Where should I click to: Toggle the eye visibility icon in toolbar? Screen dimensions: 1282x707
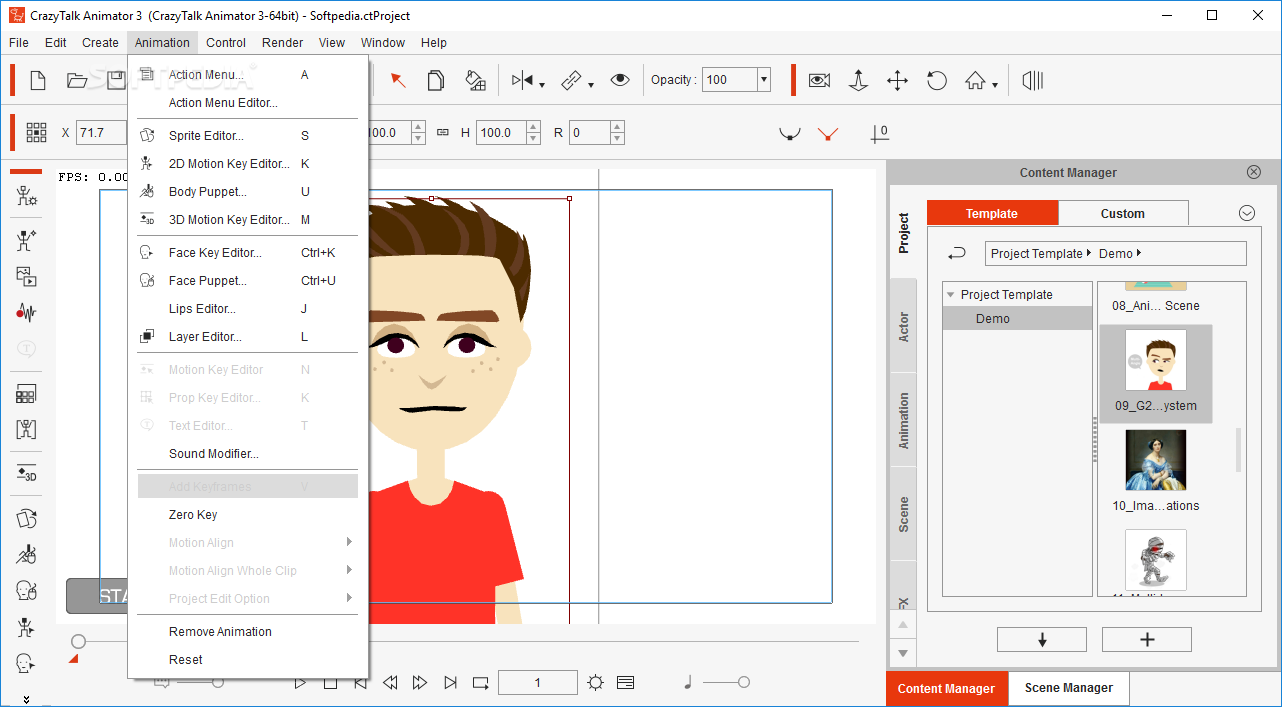tap(620, 81)
